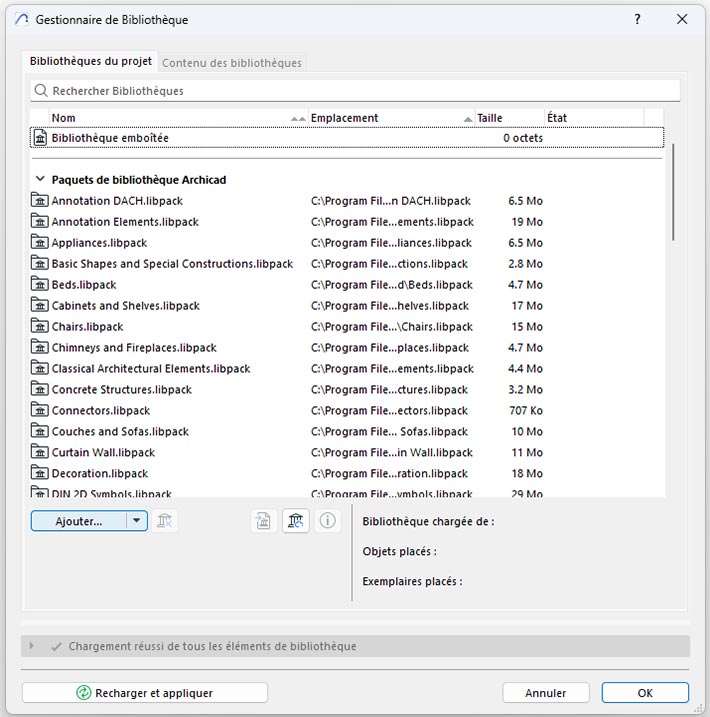The height and width of the screenshot is (717, 710).
Task: Select Decoration.libpack name
Action: click(100, 474)
